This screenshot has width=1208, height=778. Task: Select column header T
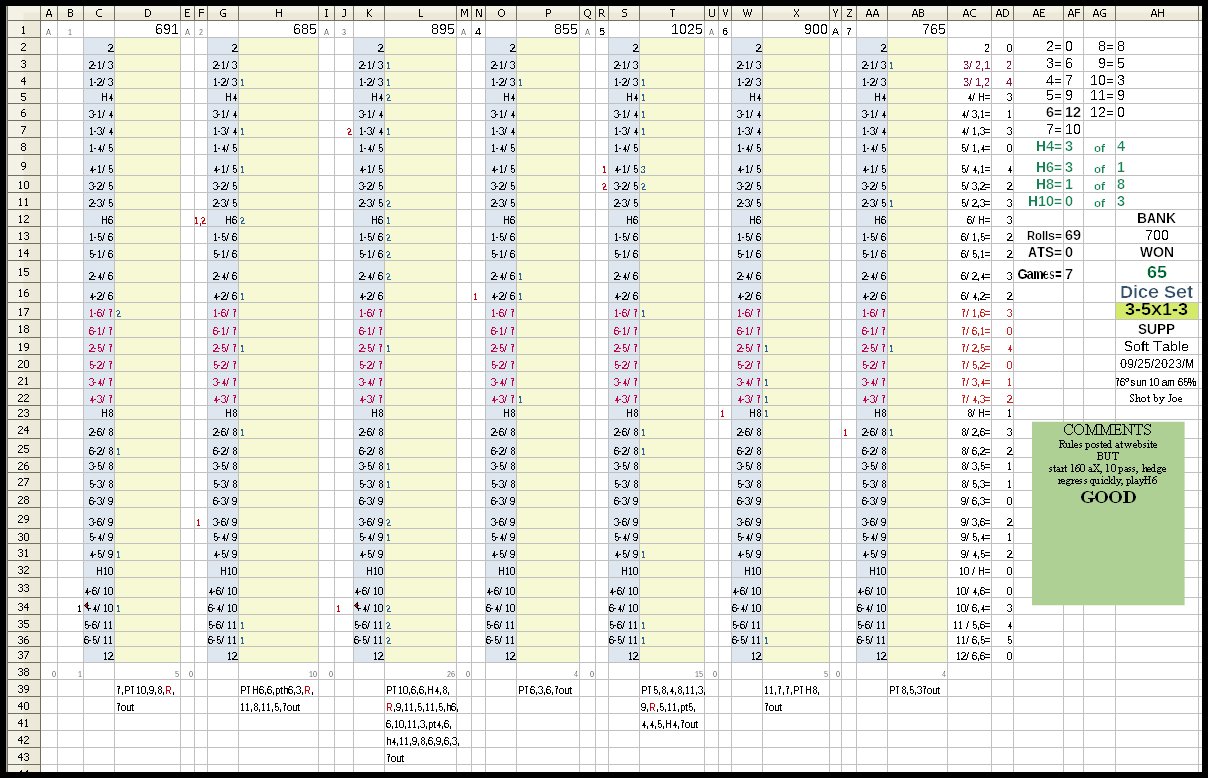click(671, 12)
